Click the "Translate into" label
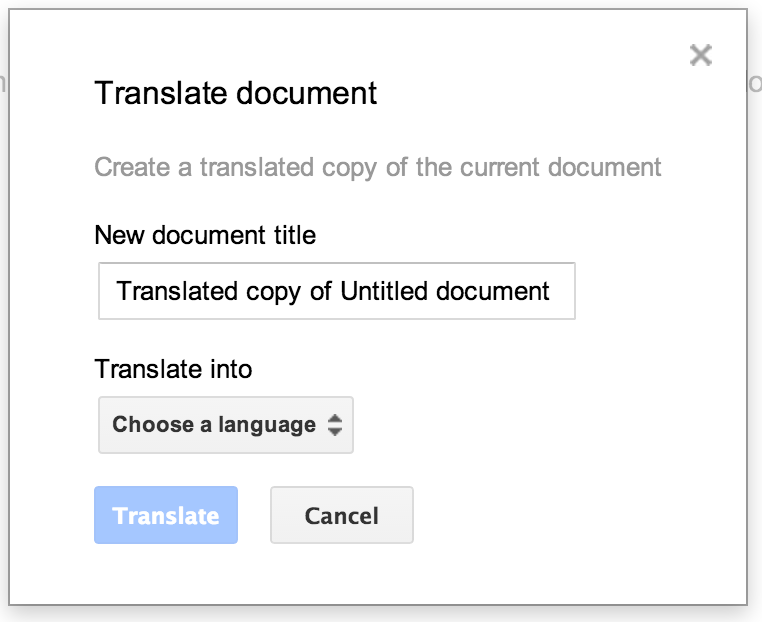 173,369
